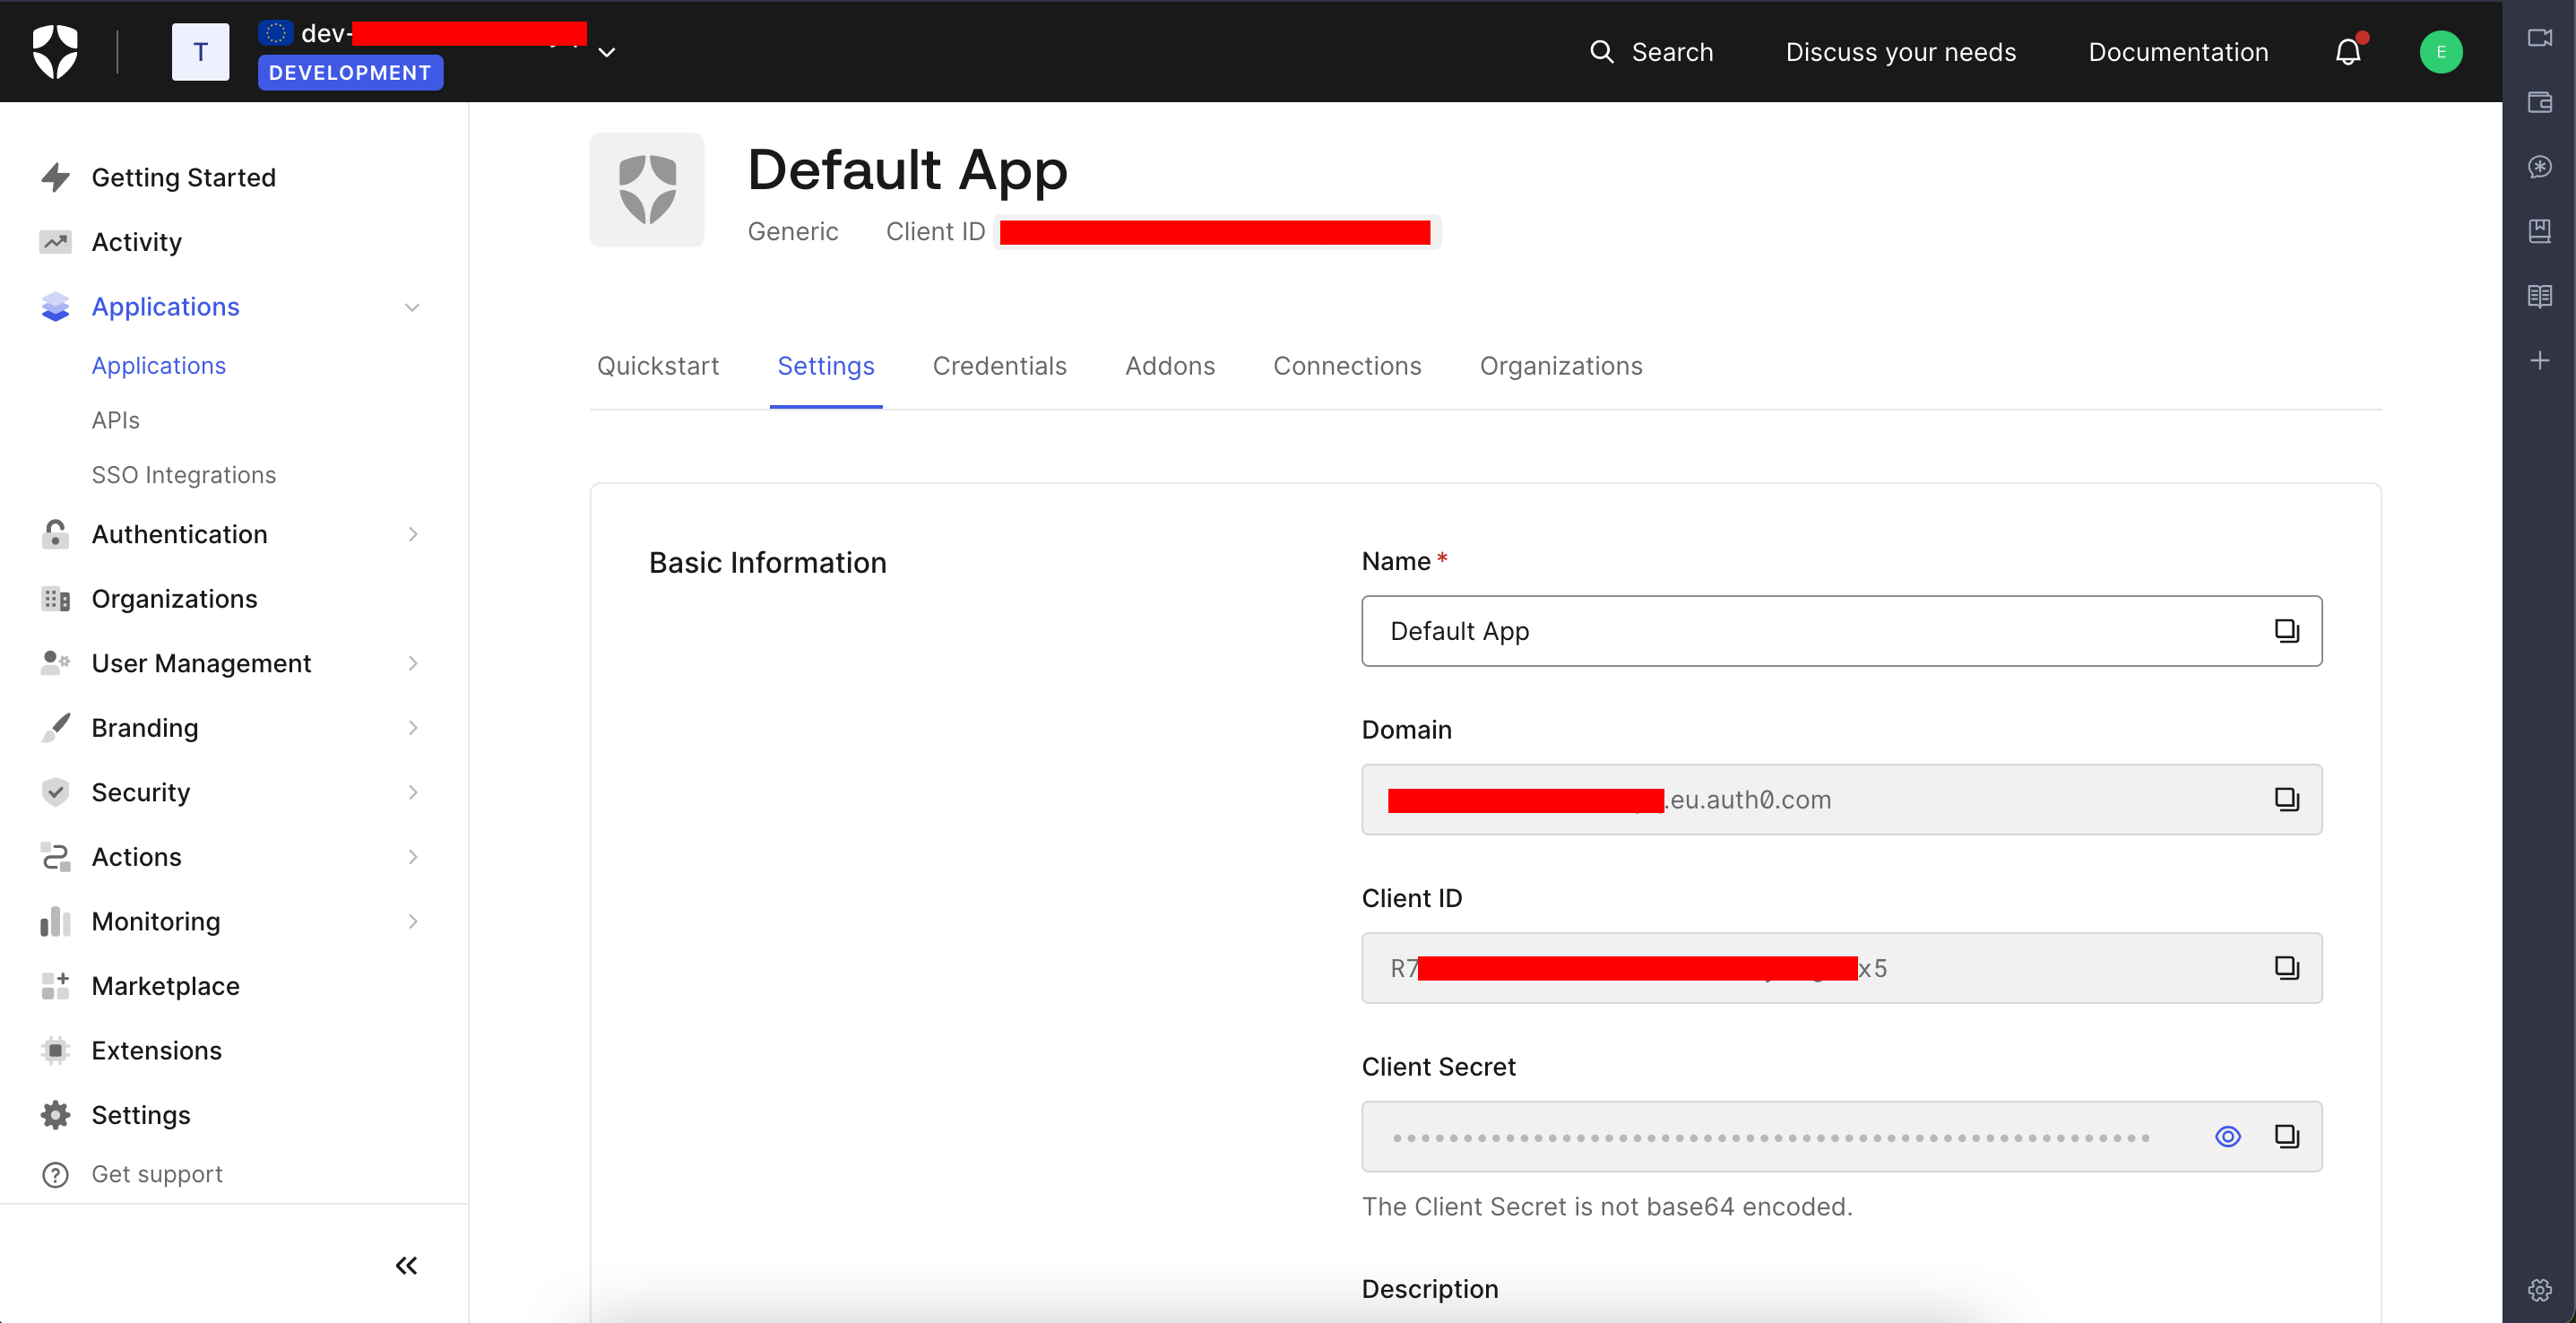Expand the Authentication section chevron
The height and width of the screenshot is (1323, 2576).
412,534
